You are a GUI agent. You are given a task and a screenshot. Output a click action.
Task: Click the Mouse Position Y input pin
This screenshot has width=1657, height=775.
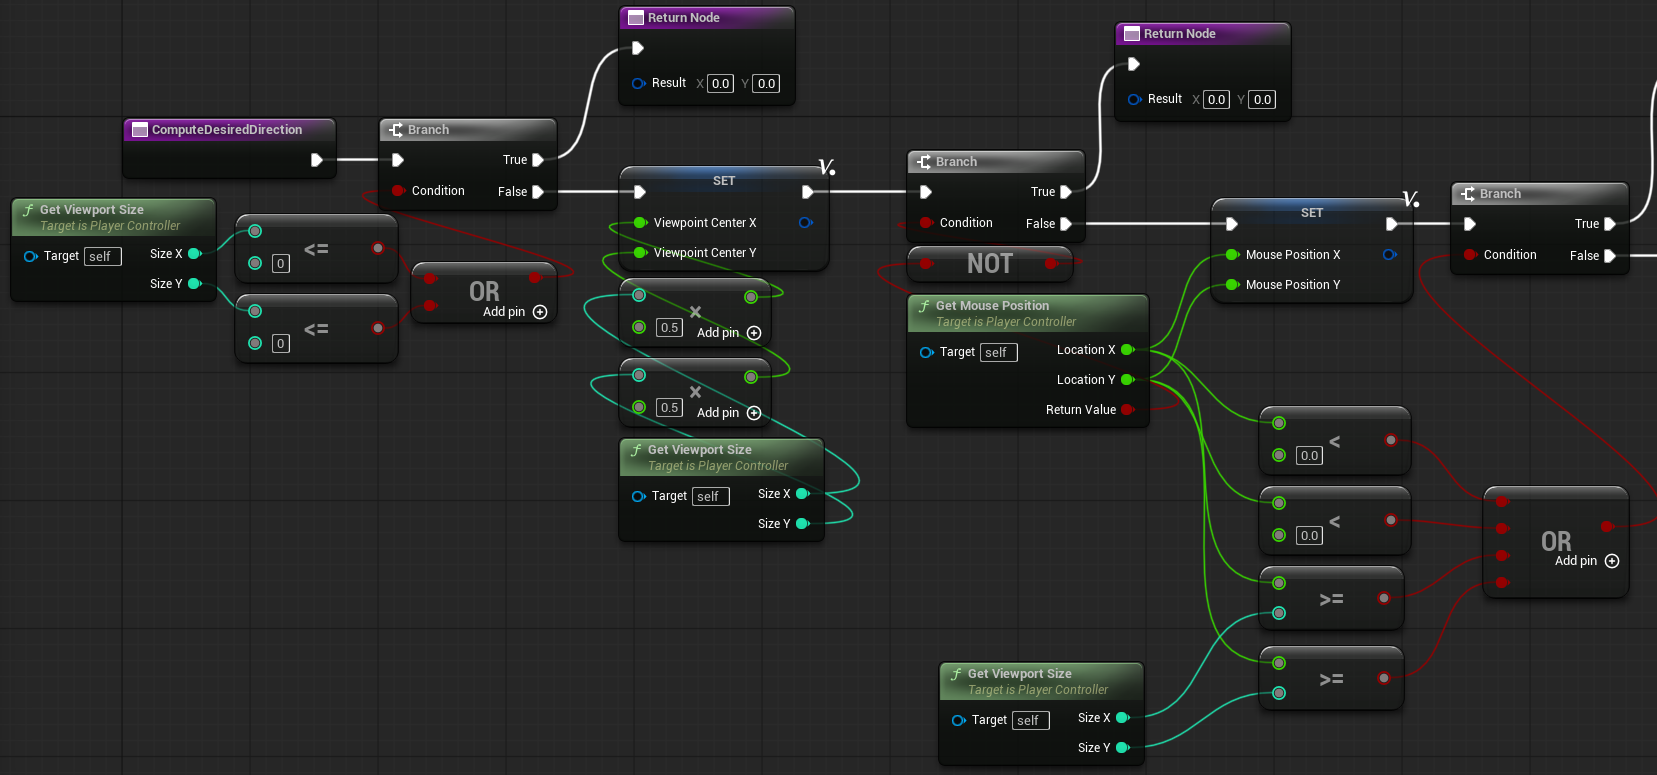[1232, 285]
